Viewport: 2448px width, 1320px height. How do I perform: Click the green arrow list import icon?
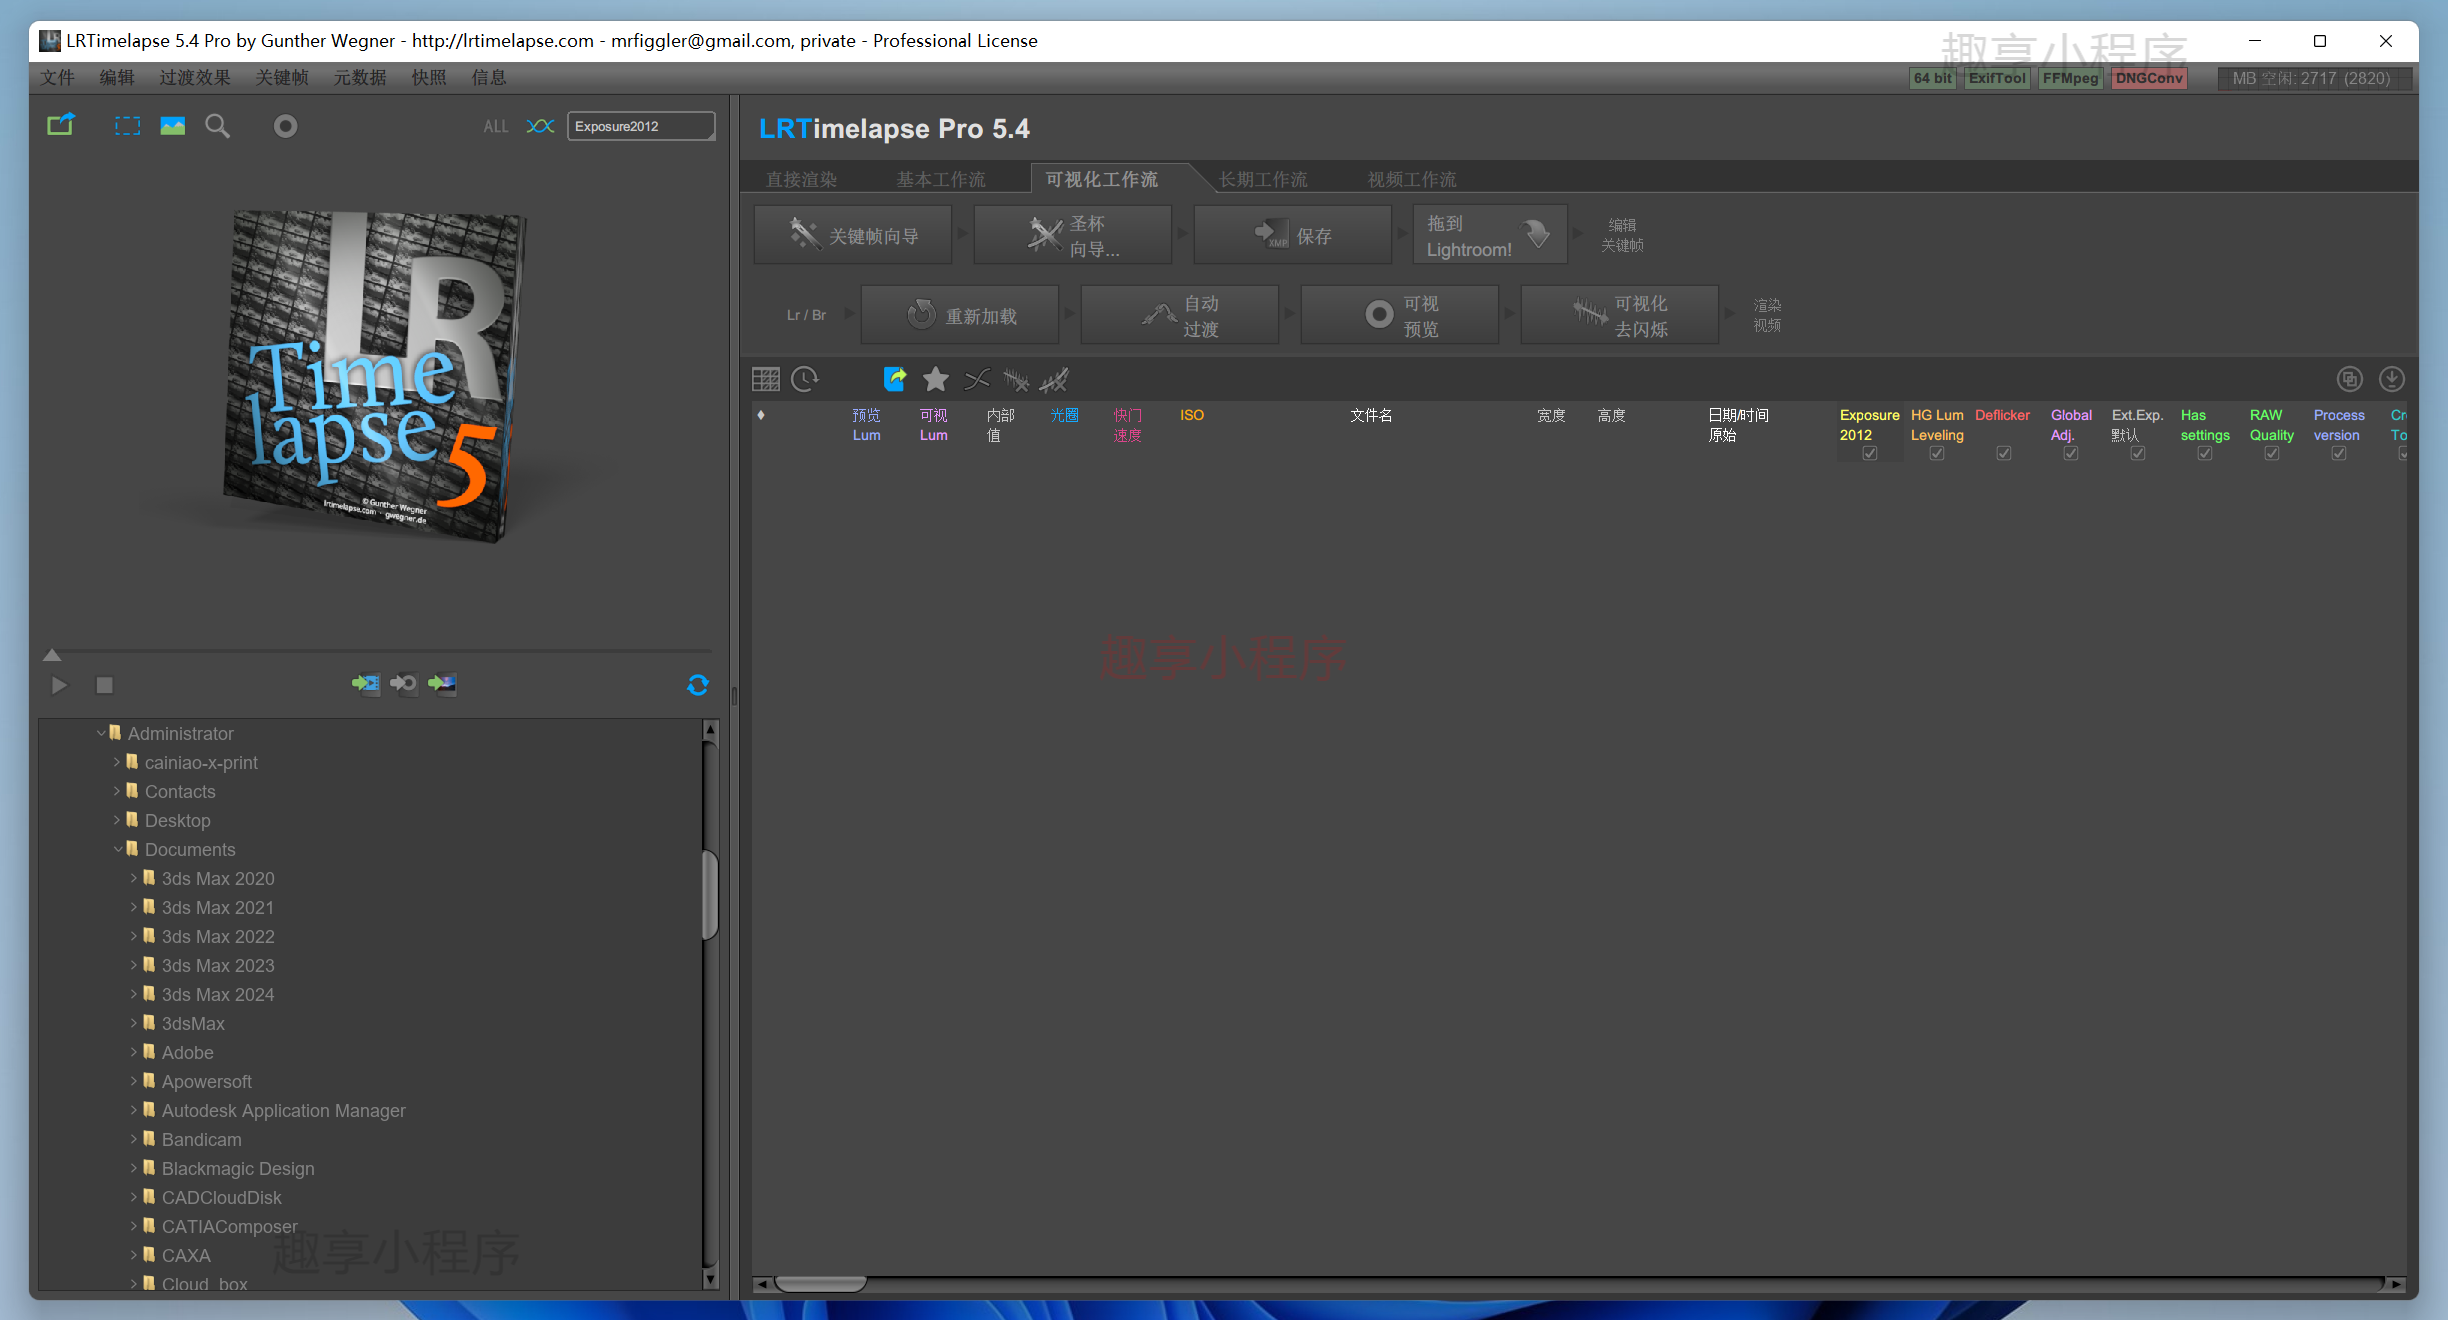[x=366, y=683]
